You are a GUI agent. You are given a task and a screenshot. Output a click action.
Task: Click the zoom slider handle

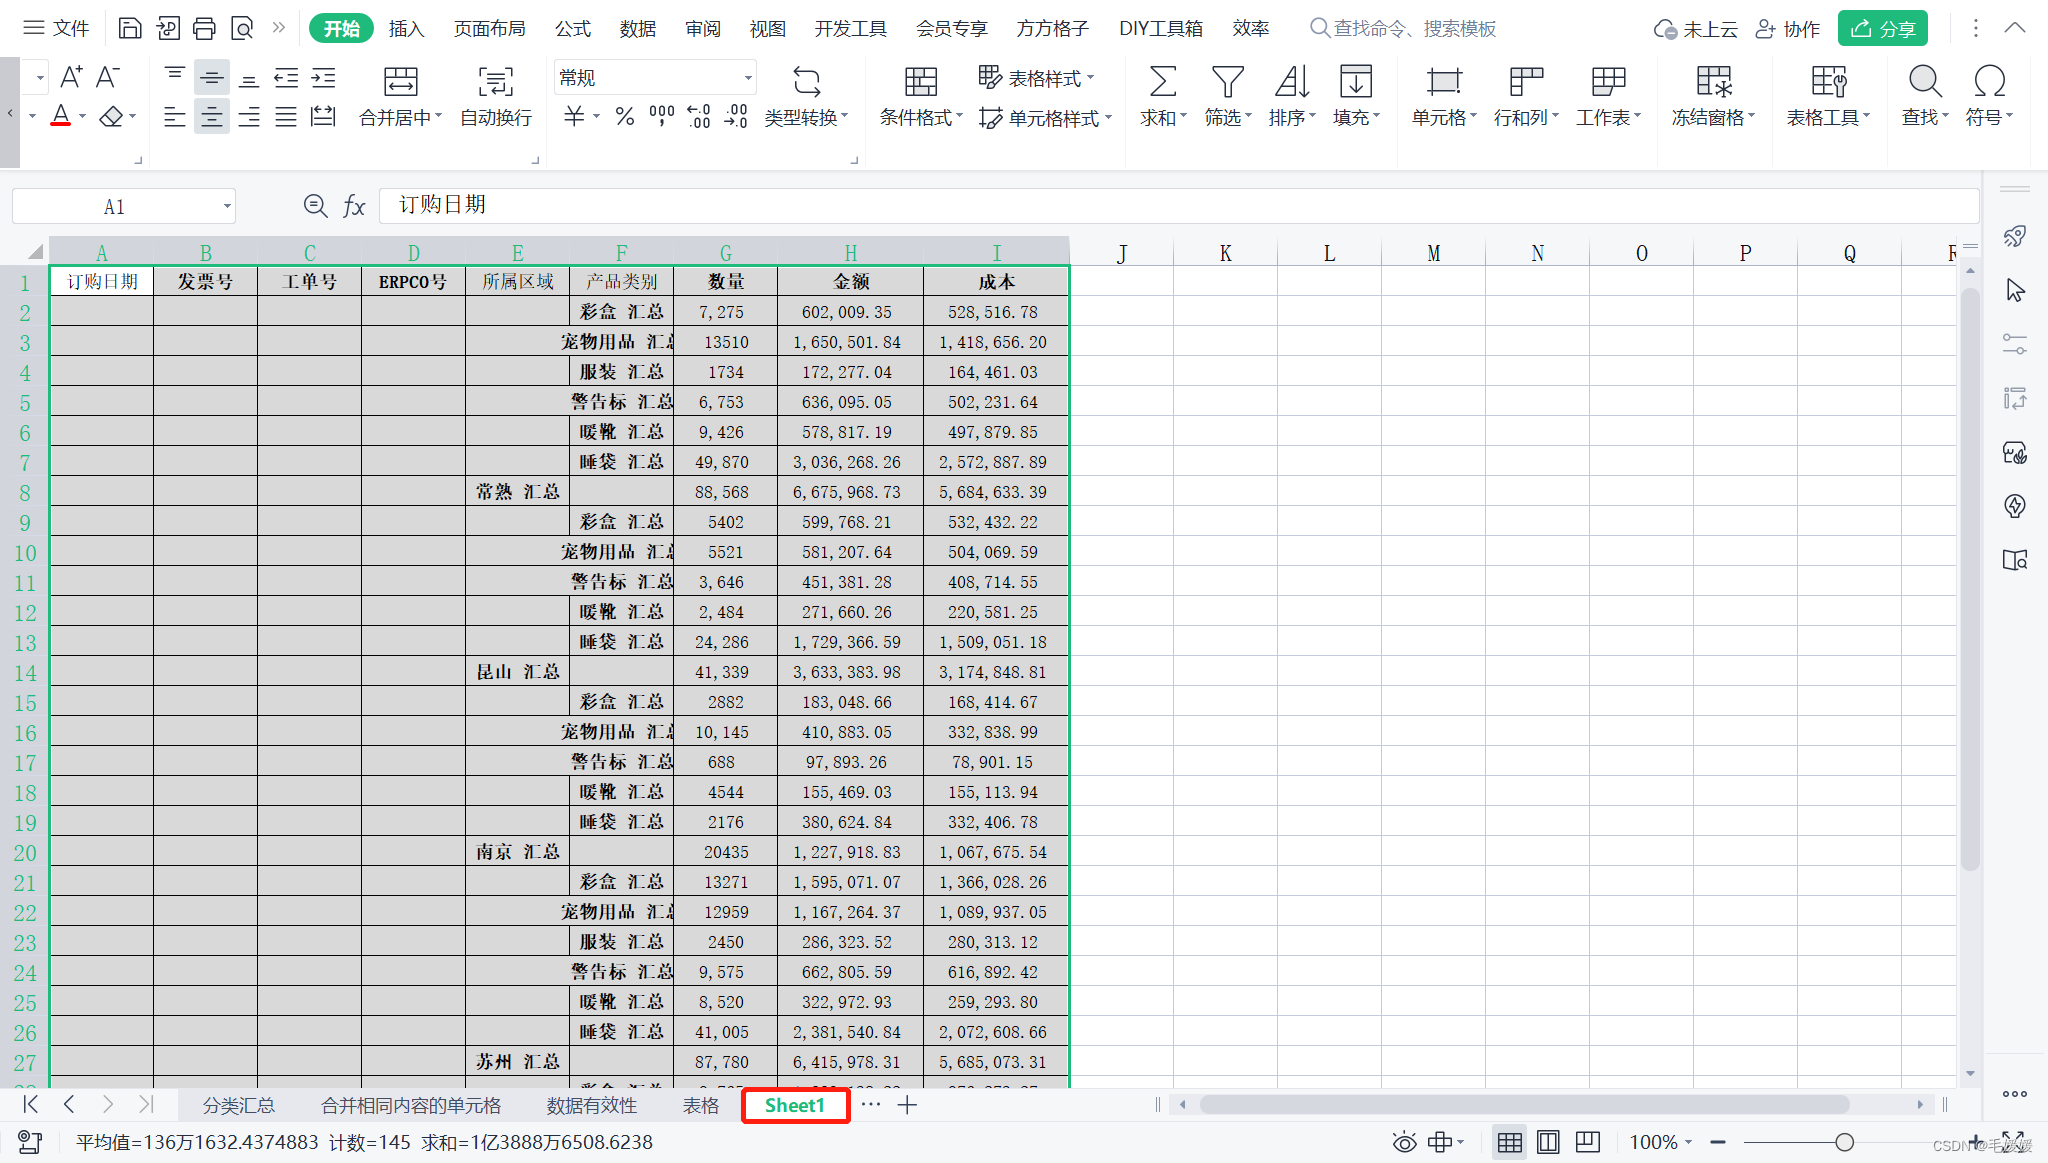1844,1142
